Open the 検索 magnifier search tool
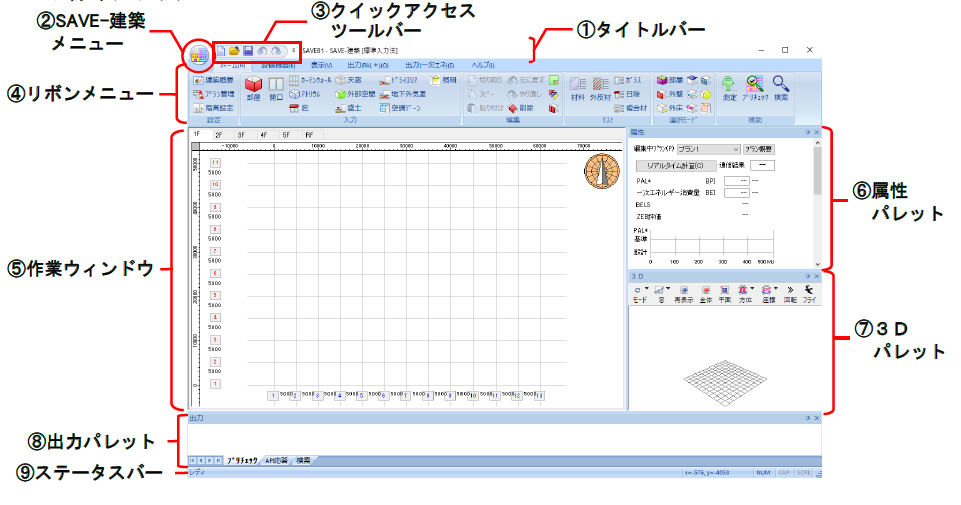 pos(780,89)
